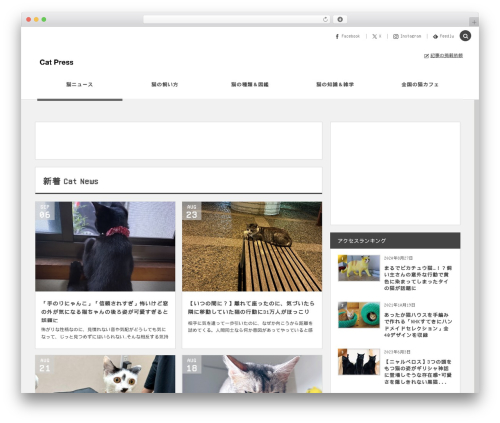500x423 pixels.
Task: Open the 「手のりにゃんこ」 article headline
Action: tap(105, 312)
